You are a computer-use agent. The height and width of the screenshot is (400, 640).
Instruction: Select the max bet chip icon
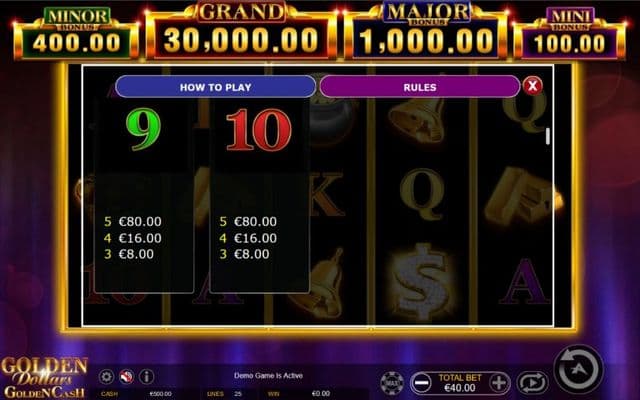(391, 383)
